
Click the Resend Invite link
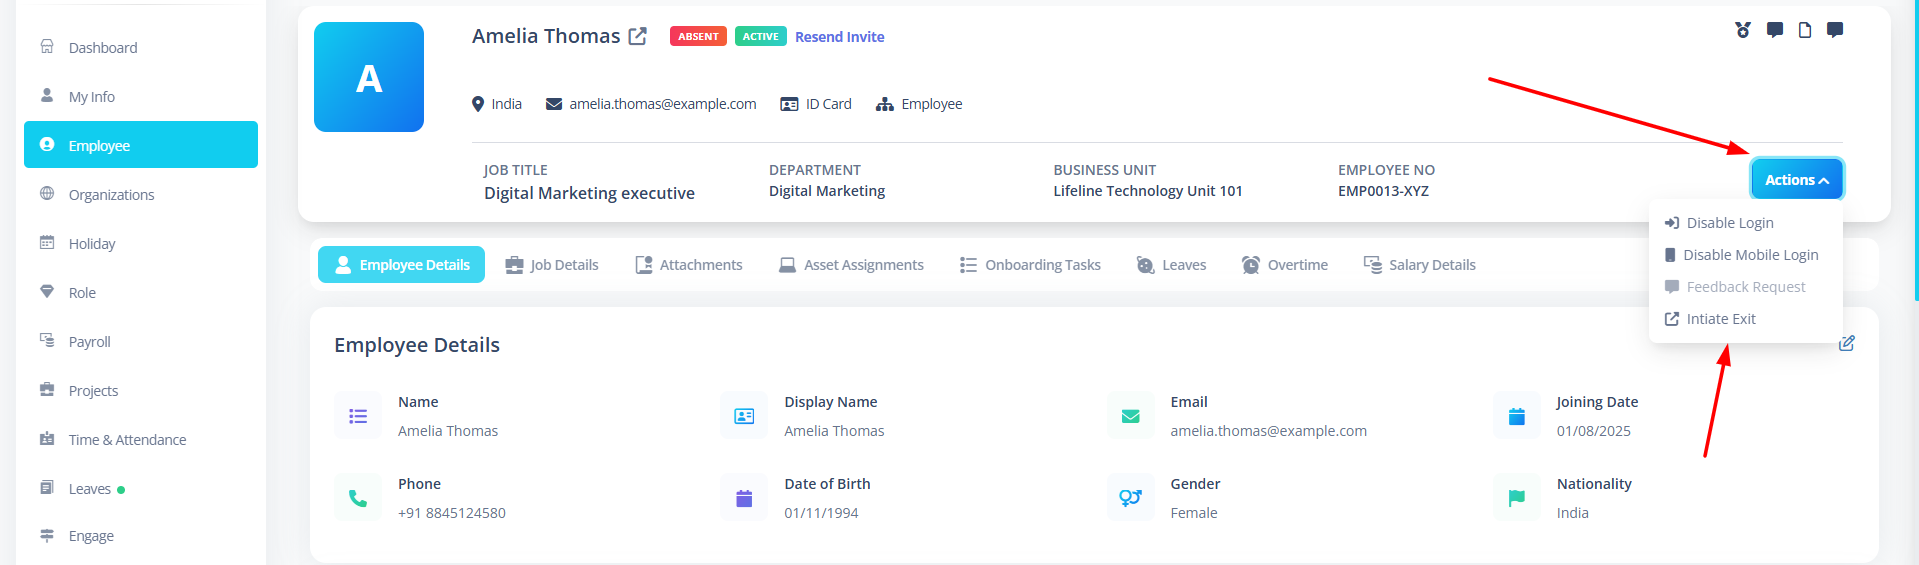pyautogui.click(x=840, y=37)
